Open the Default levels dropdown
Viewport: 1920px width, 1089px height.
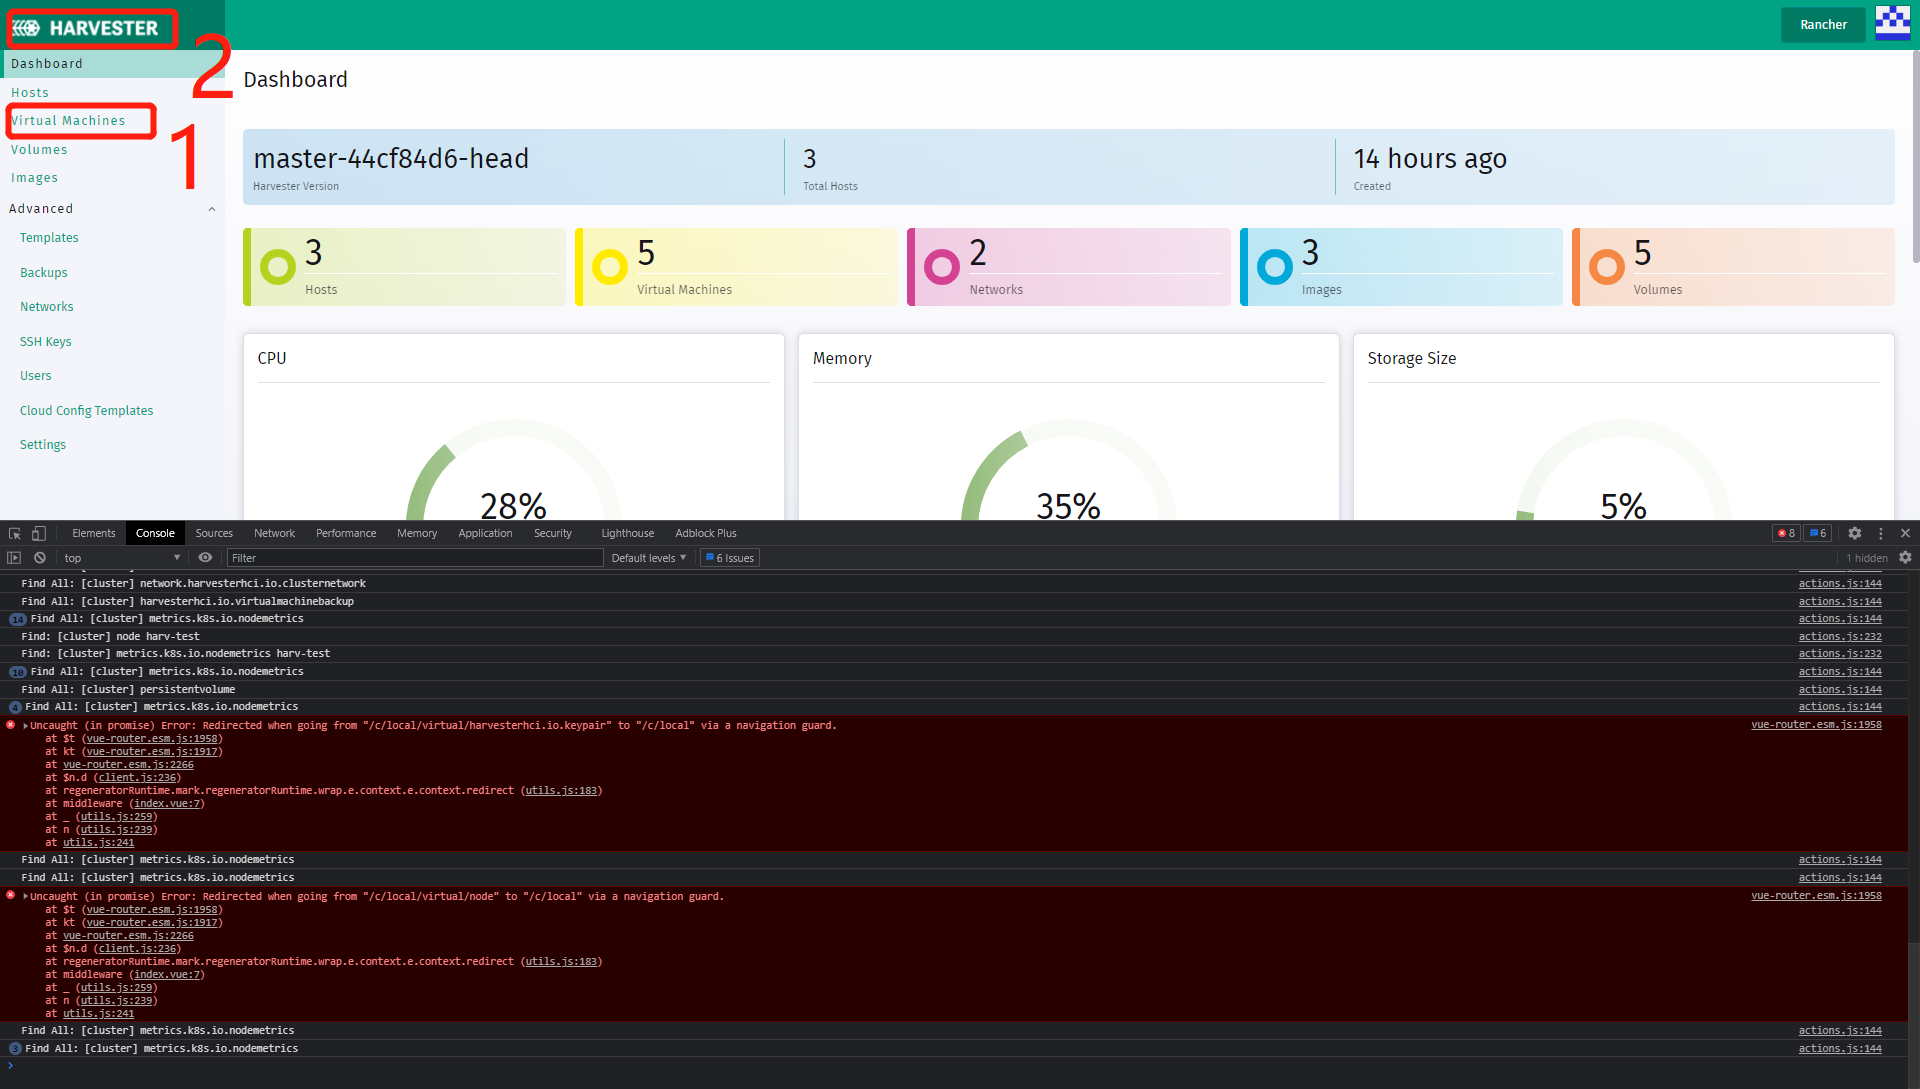[648, 557]
